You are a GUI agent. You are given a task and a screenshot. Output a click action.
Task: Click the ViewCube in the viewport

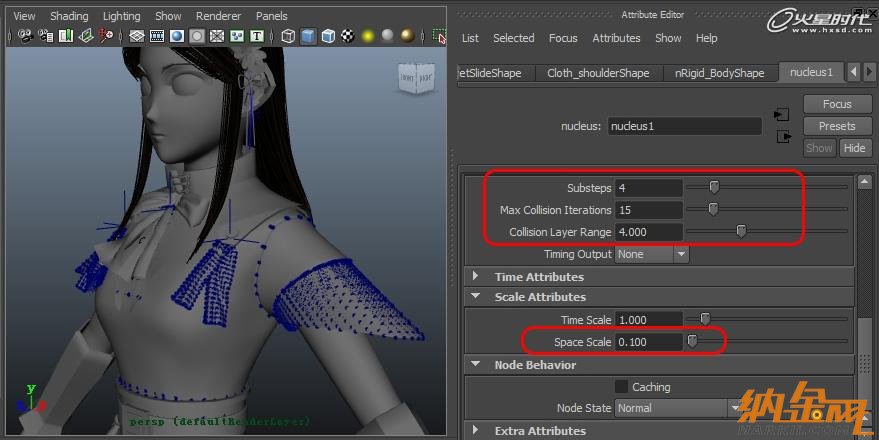coord(417,77)
